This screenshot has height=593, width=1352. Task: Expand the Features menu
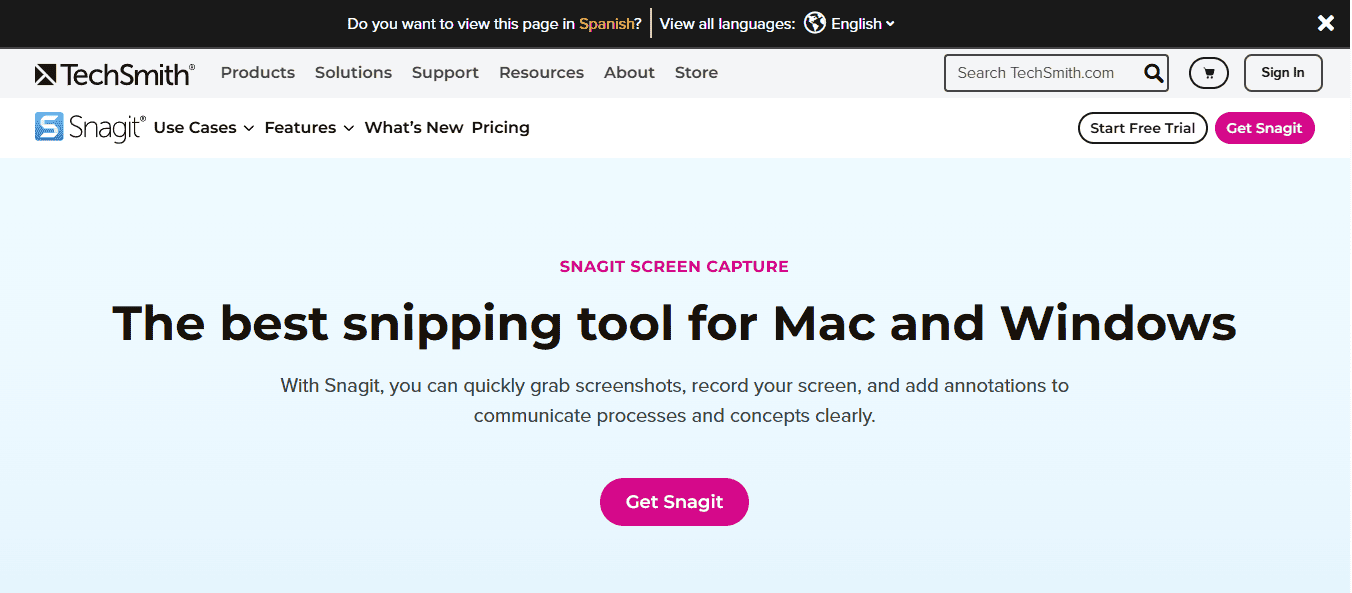click(309, 128)
